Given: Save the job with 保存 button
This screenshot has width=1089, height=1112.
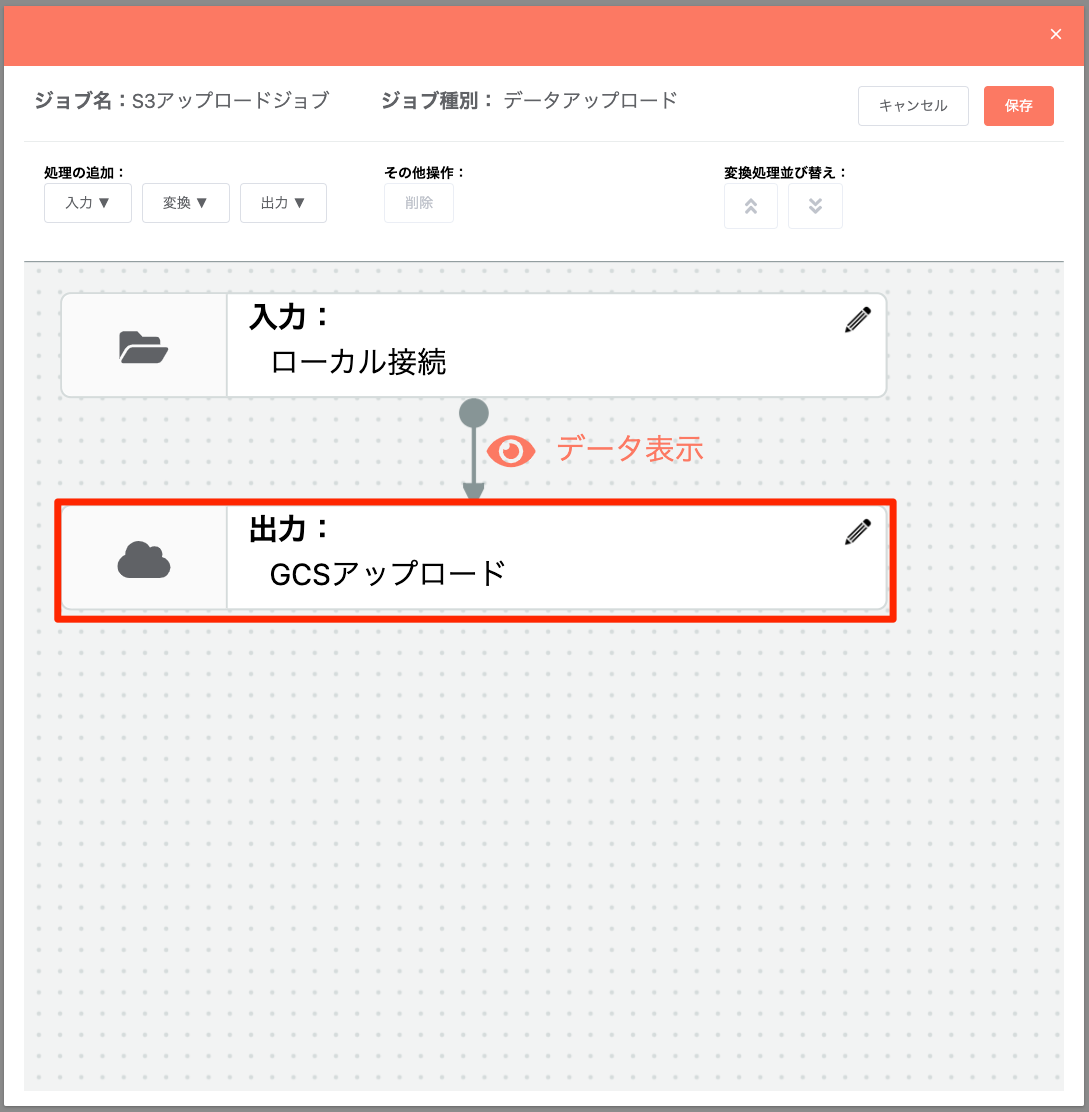Looking at the screenshot, I should tap(1018, 106).
